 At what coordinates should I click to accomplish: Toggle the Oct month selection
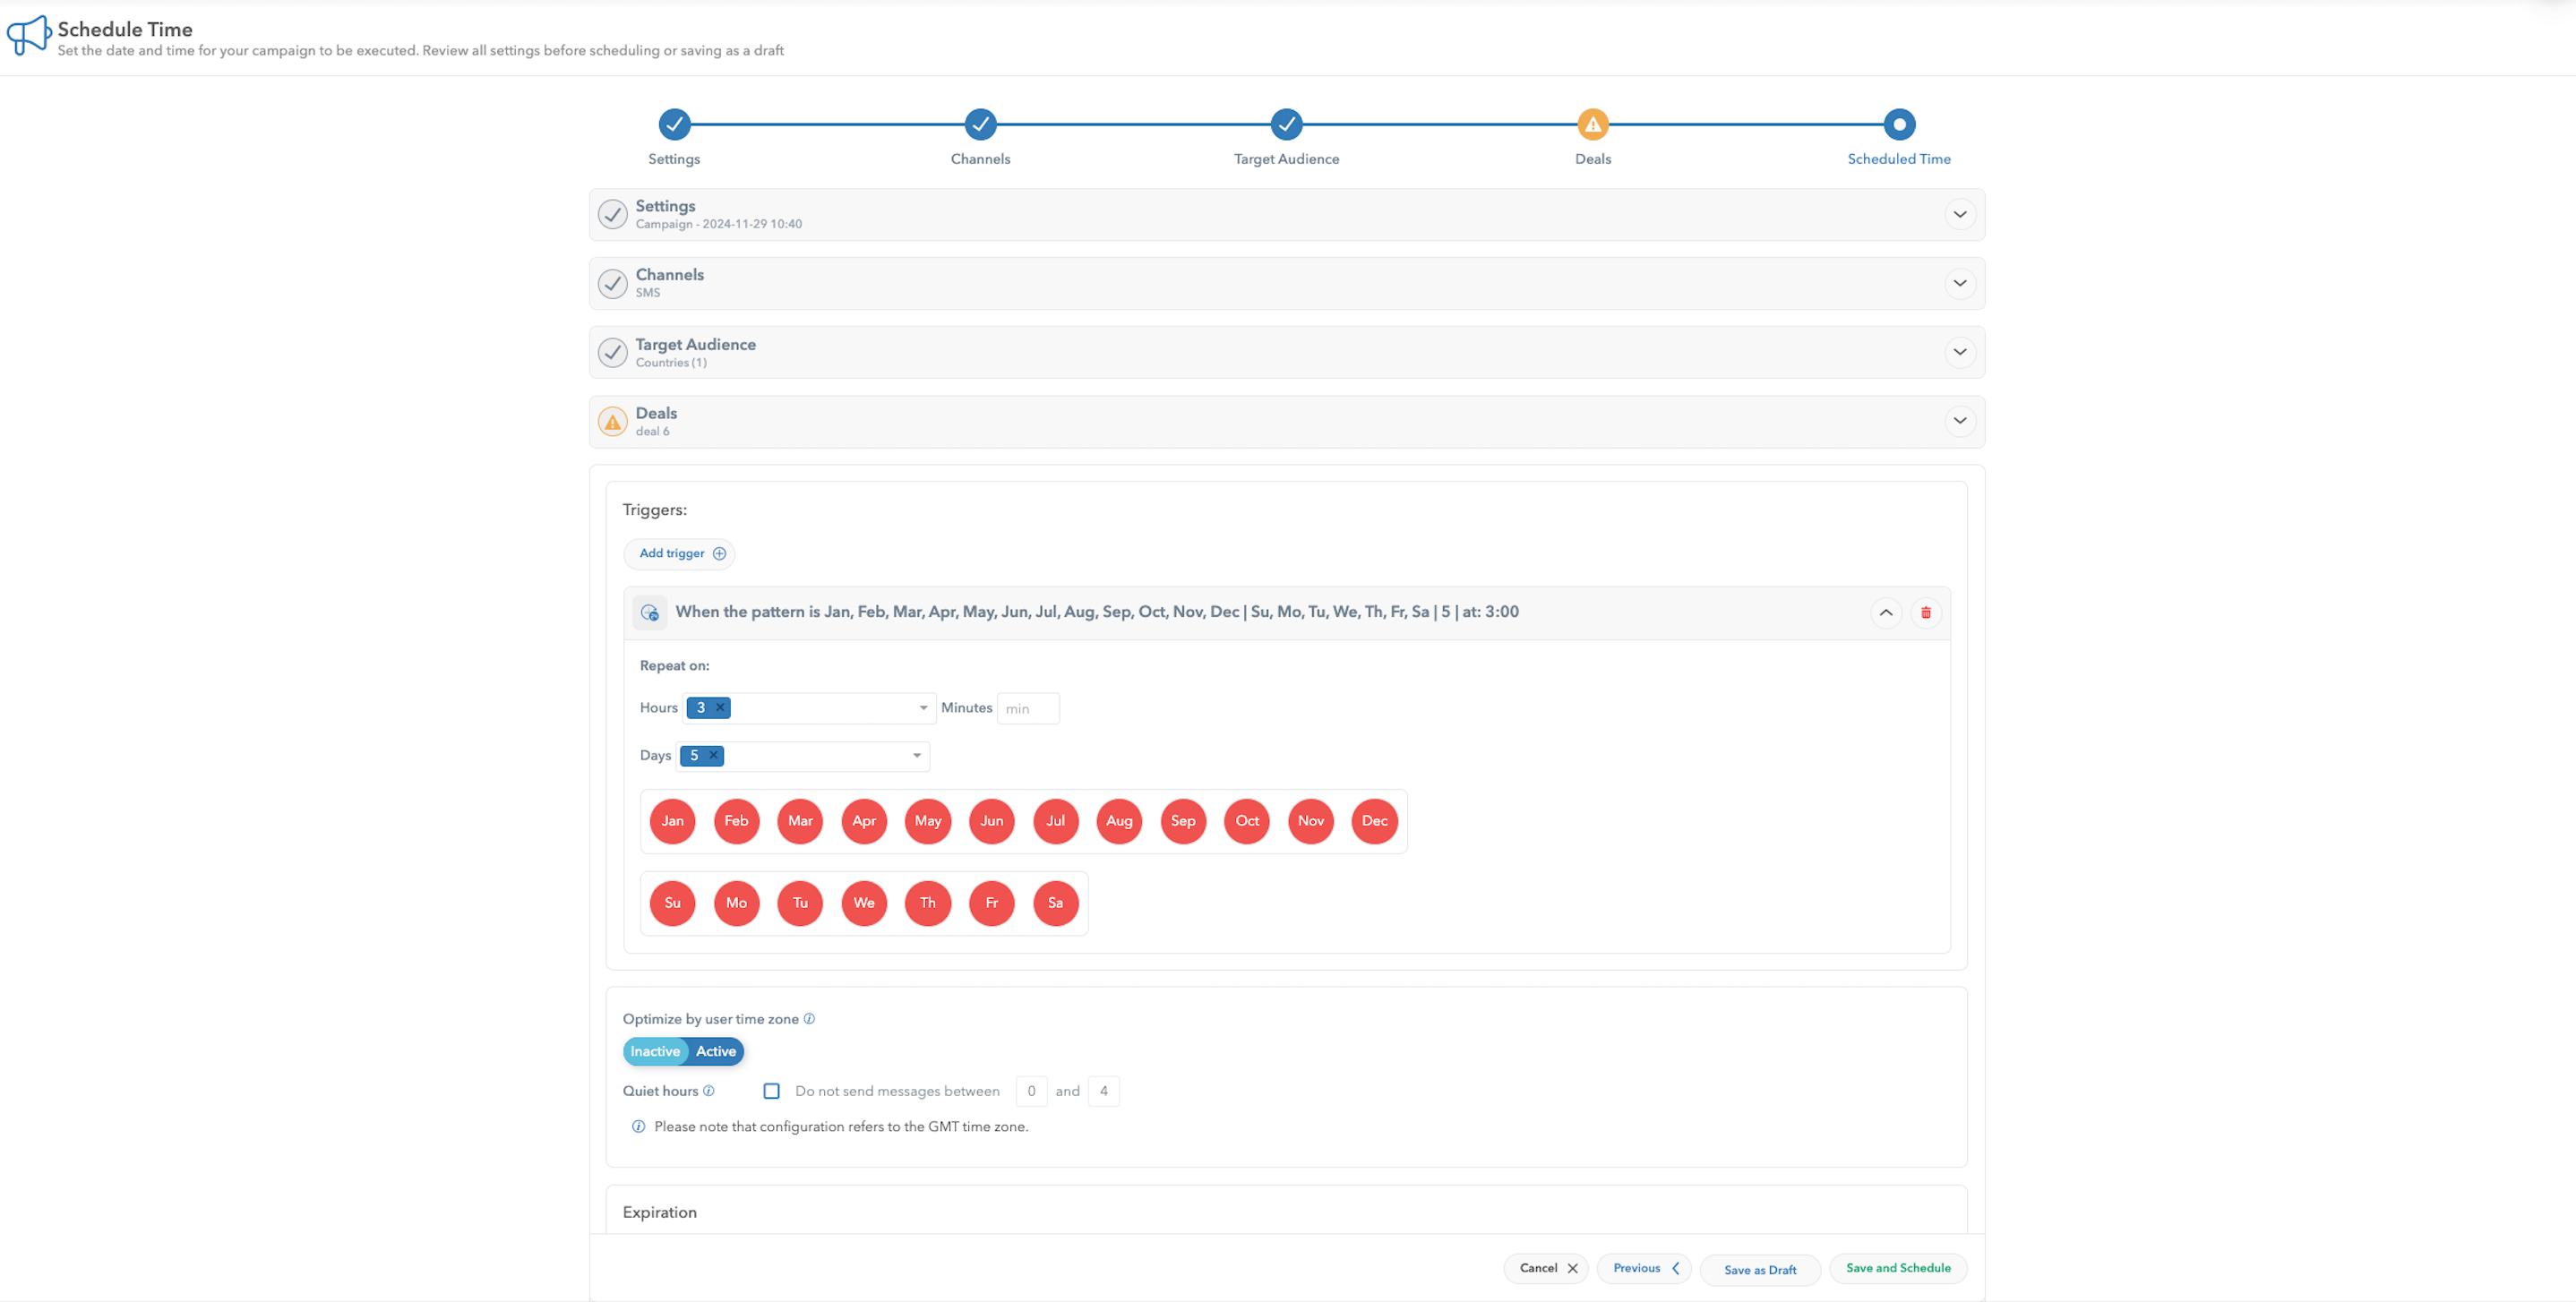point(1246,821)
